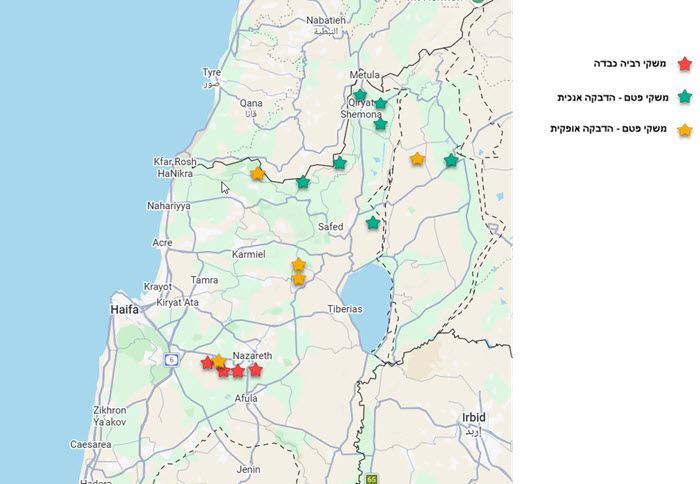
Task: Click the teal star just below Shemona label
Action: [380, 124]
